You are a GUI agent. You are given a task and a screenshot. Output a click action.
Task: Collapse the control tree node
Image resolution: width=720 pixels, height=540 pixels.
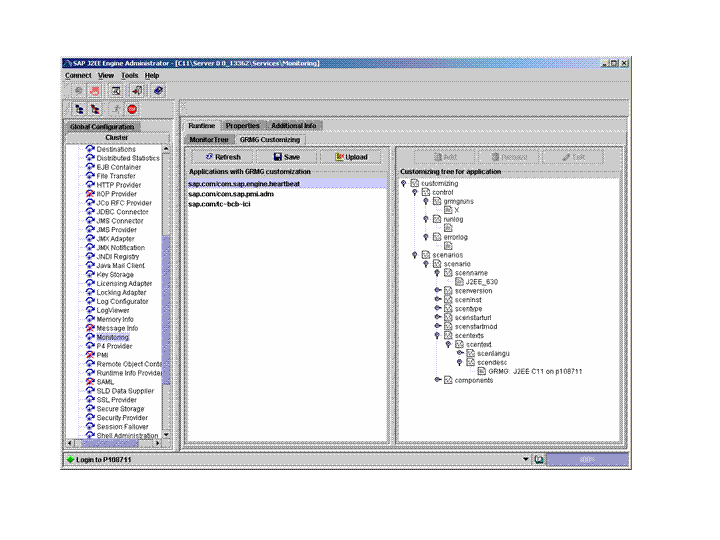tap(415, 192)
